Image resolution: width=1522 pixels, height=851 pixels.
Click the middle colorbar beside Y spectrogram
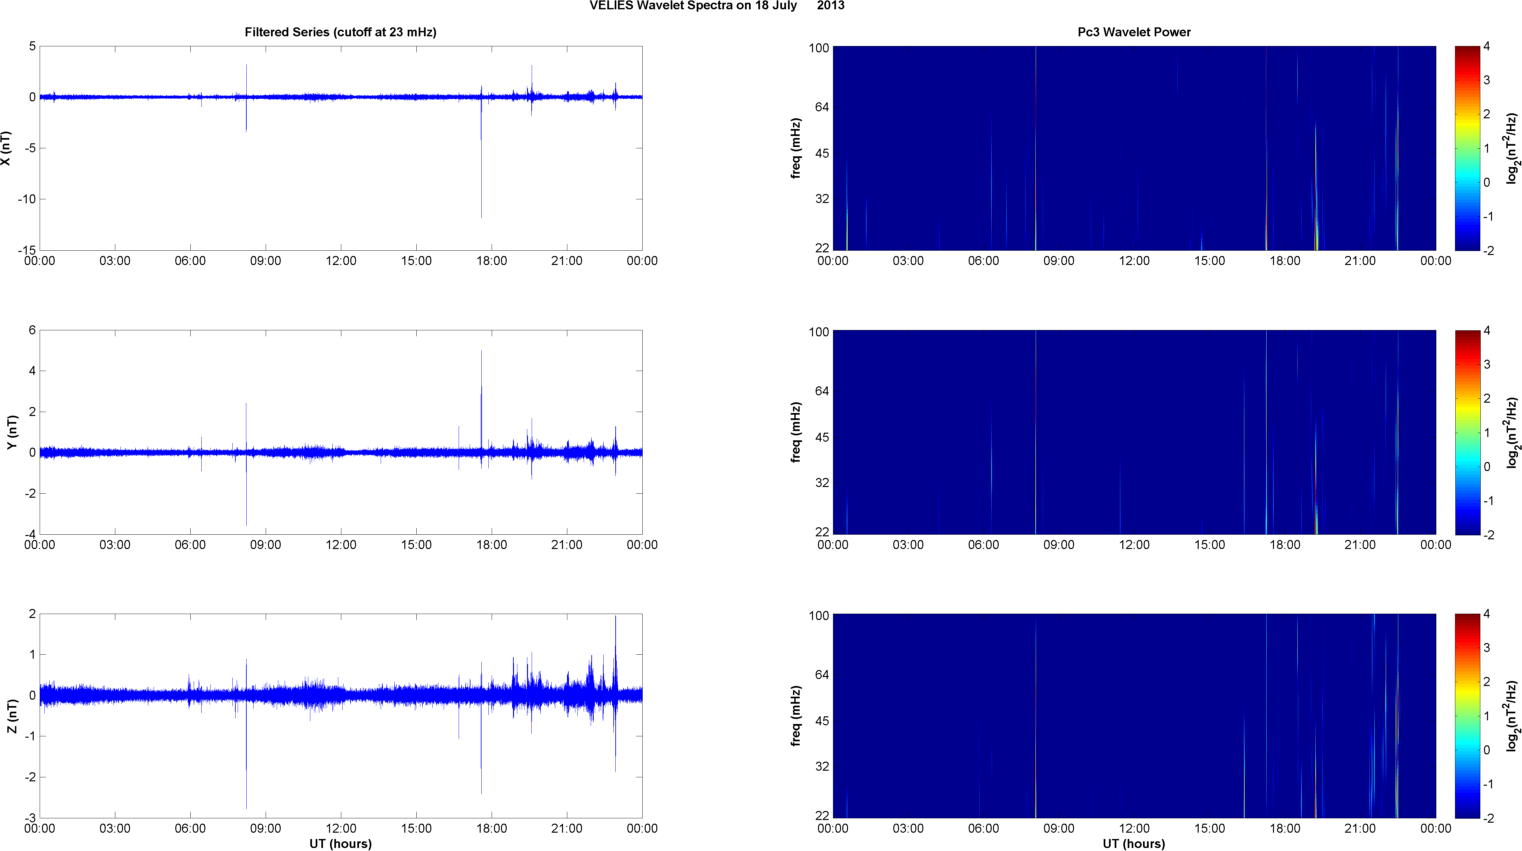pos(1466,432)
